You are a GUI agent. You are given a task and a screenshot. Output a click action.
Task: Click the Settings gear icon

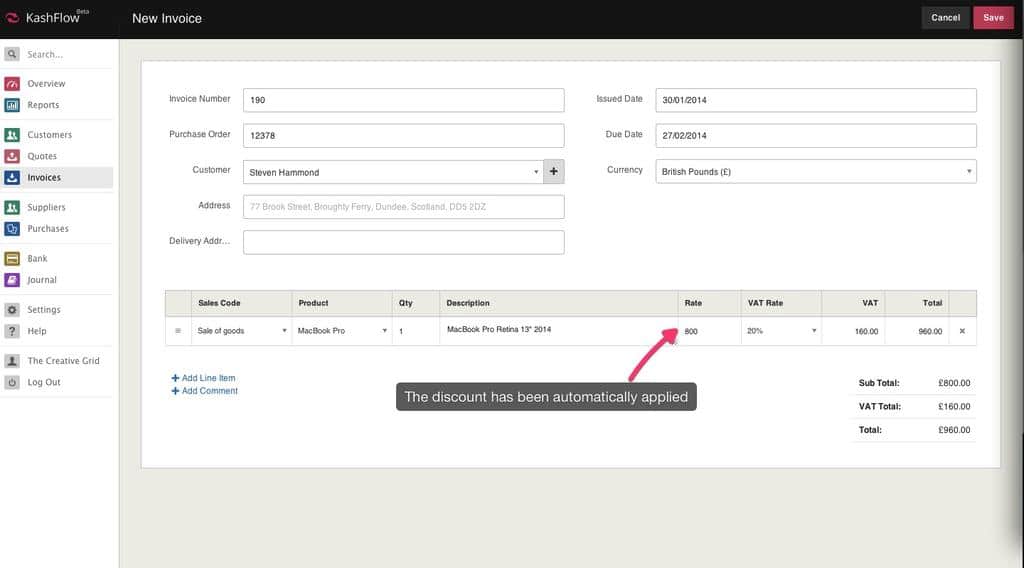click(12, 310)
